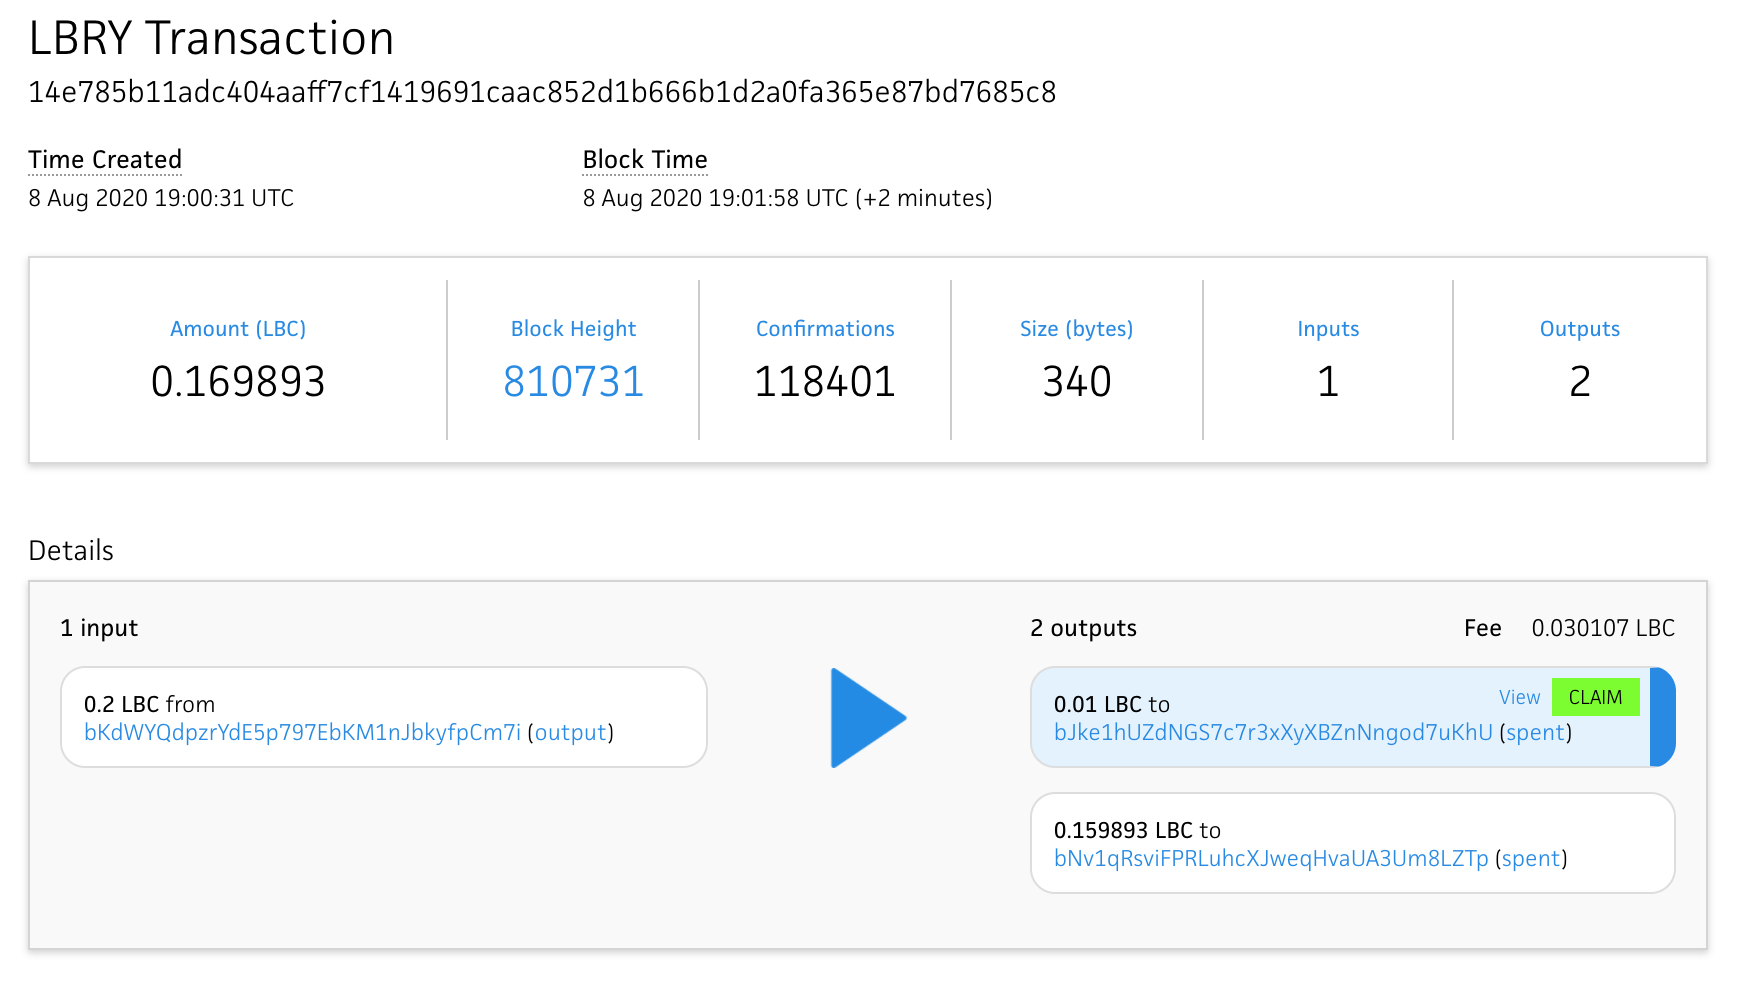1748x994 pixels.
Task: Open block height 810731 link
Action: (573, 381)
